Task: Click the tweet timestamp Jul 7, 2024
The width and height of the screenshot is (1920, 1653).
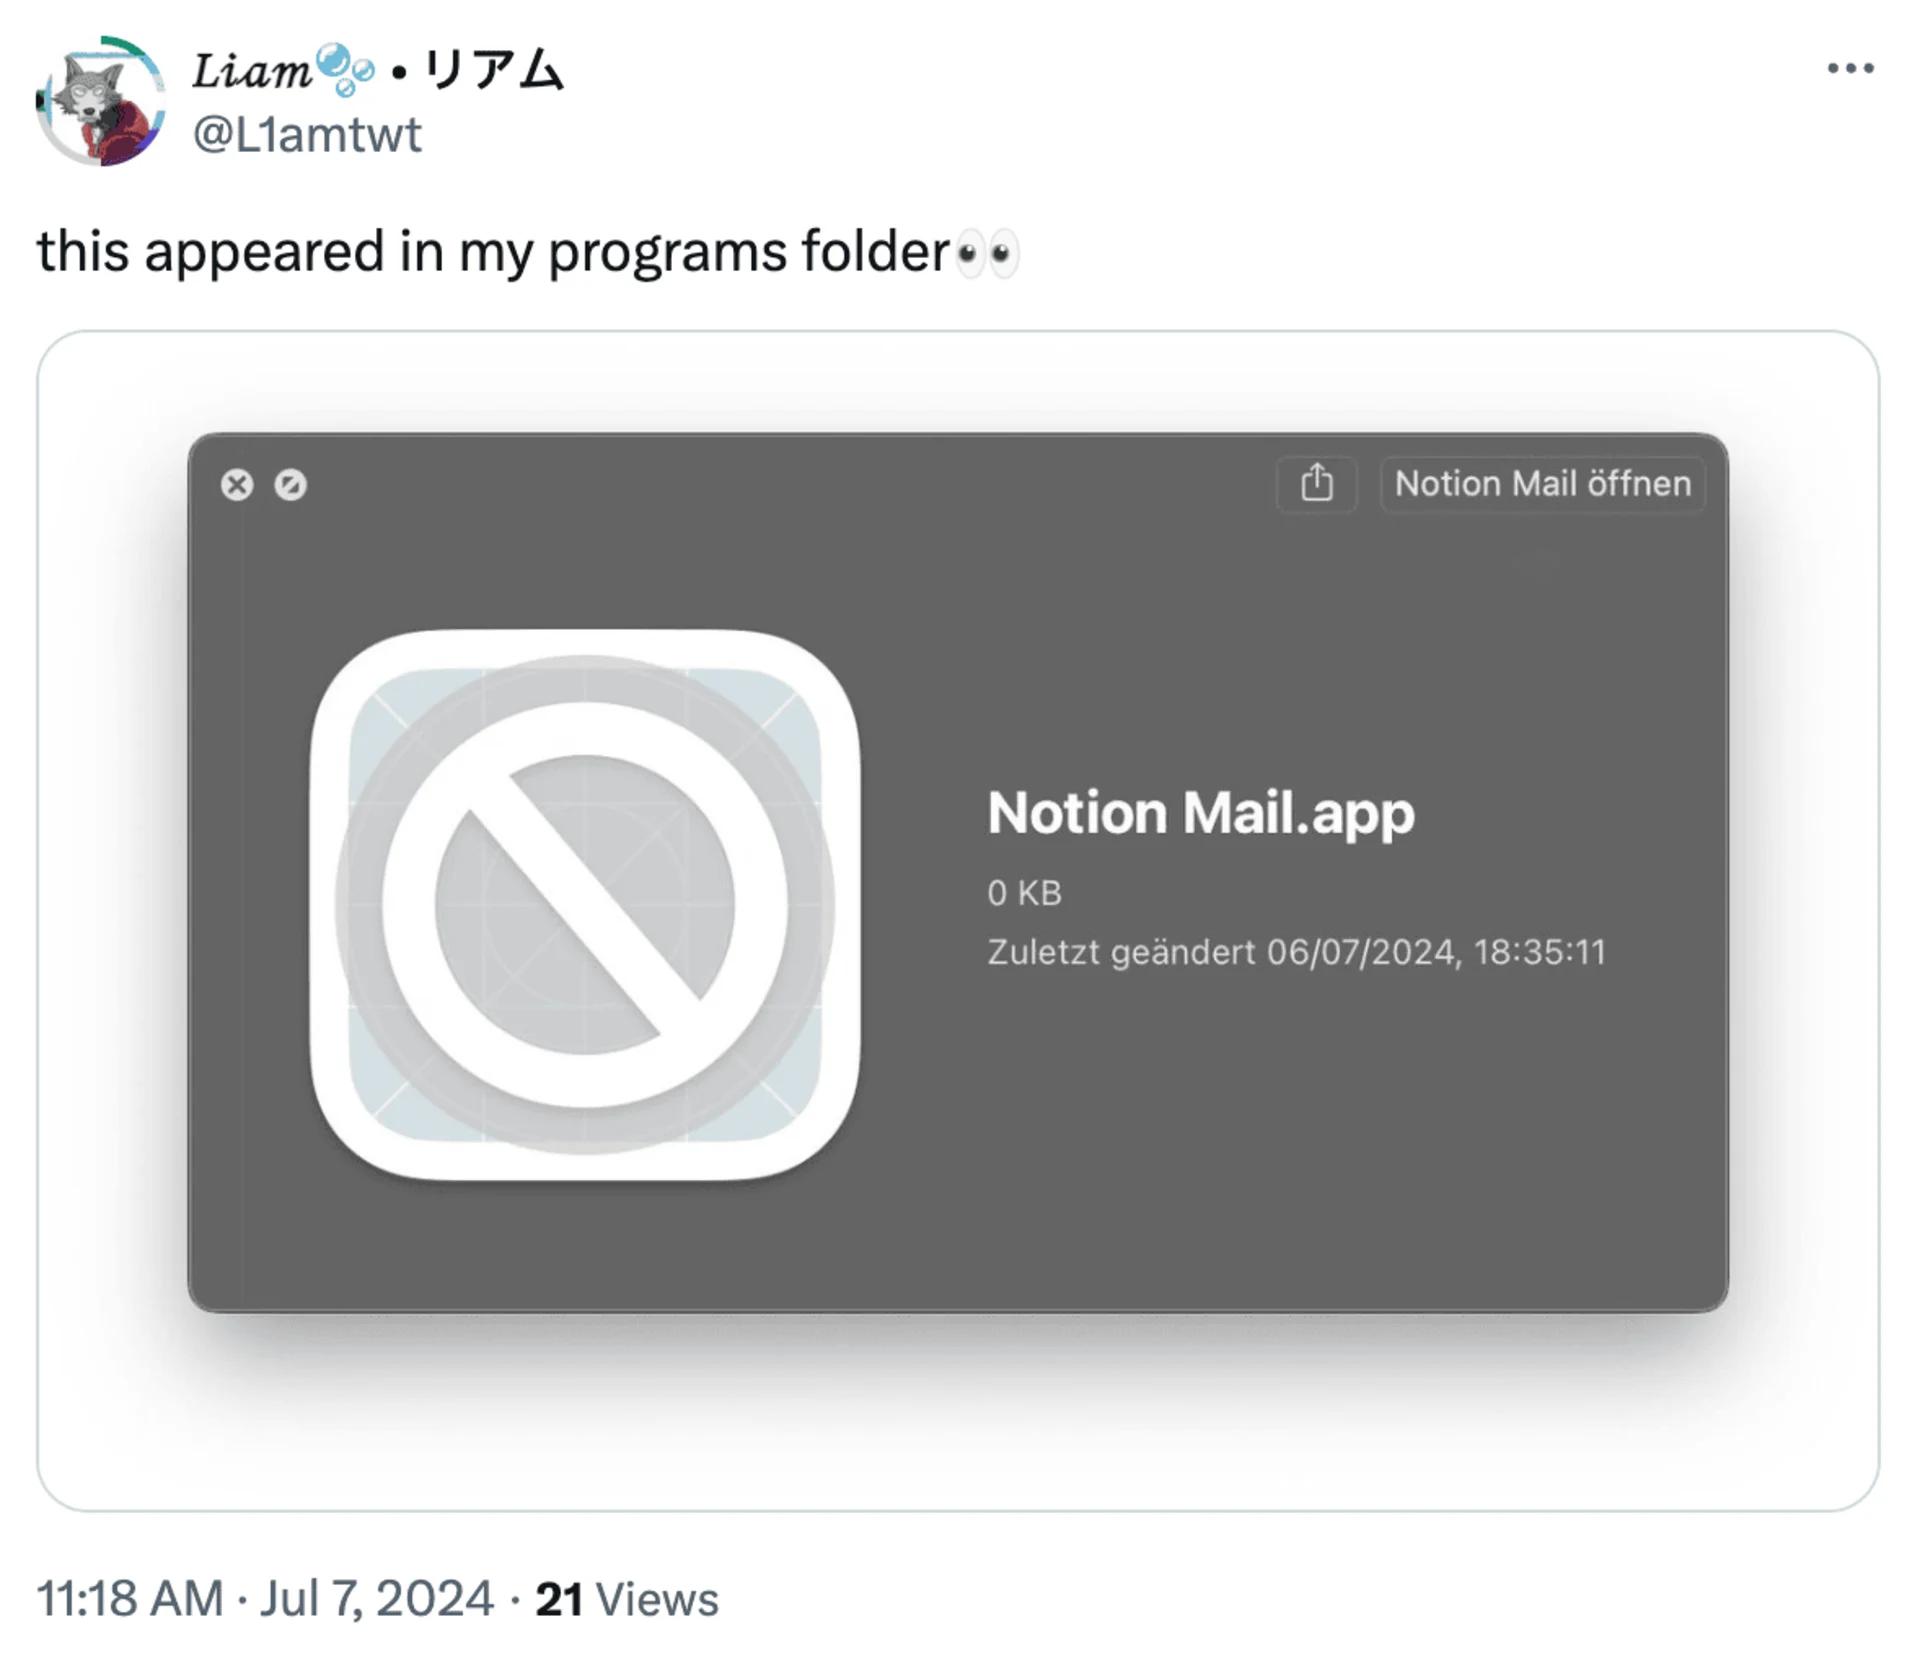Action: 375,1598
